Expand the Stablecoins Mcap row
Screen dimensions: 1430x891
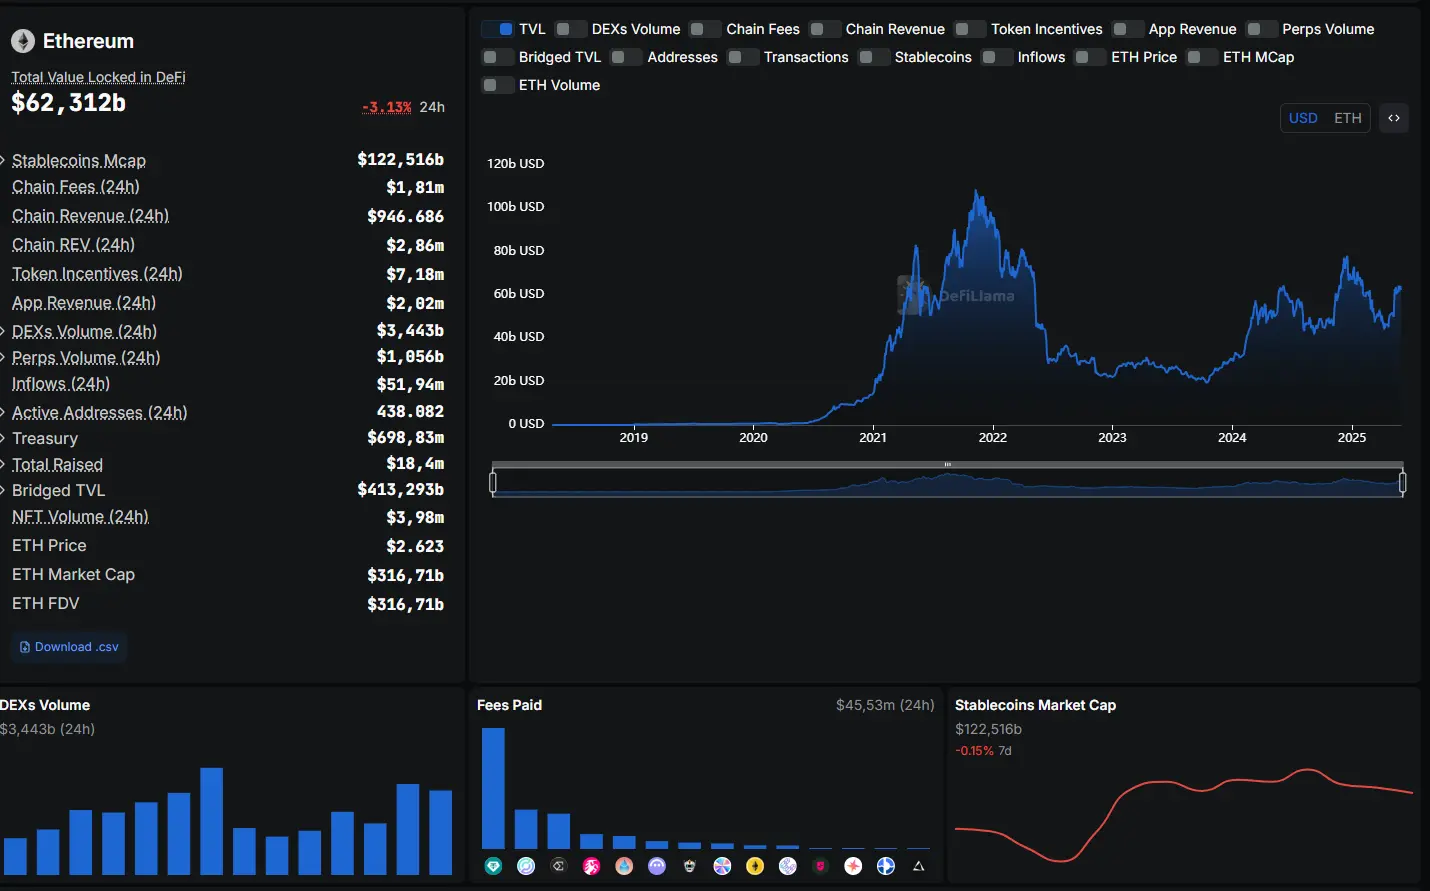click(3, 160)
